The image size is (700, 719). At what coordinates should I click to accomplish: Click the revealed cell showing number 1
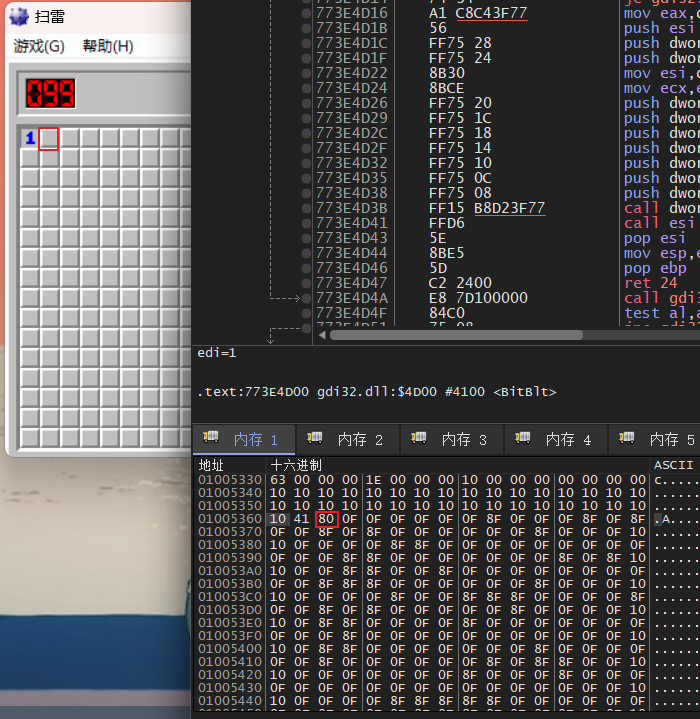(30, 138)
